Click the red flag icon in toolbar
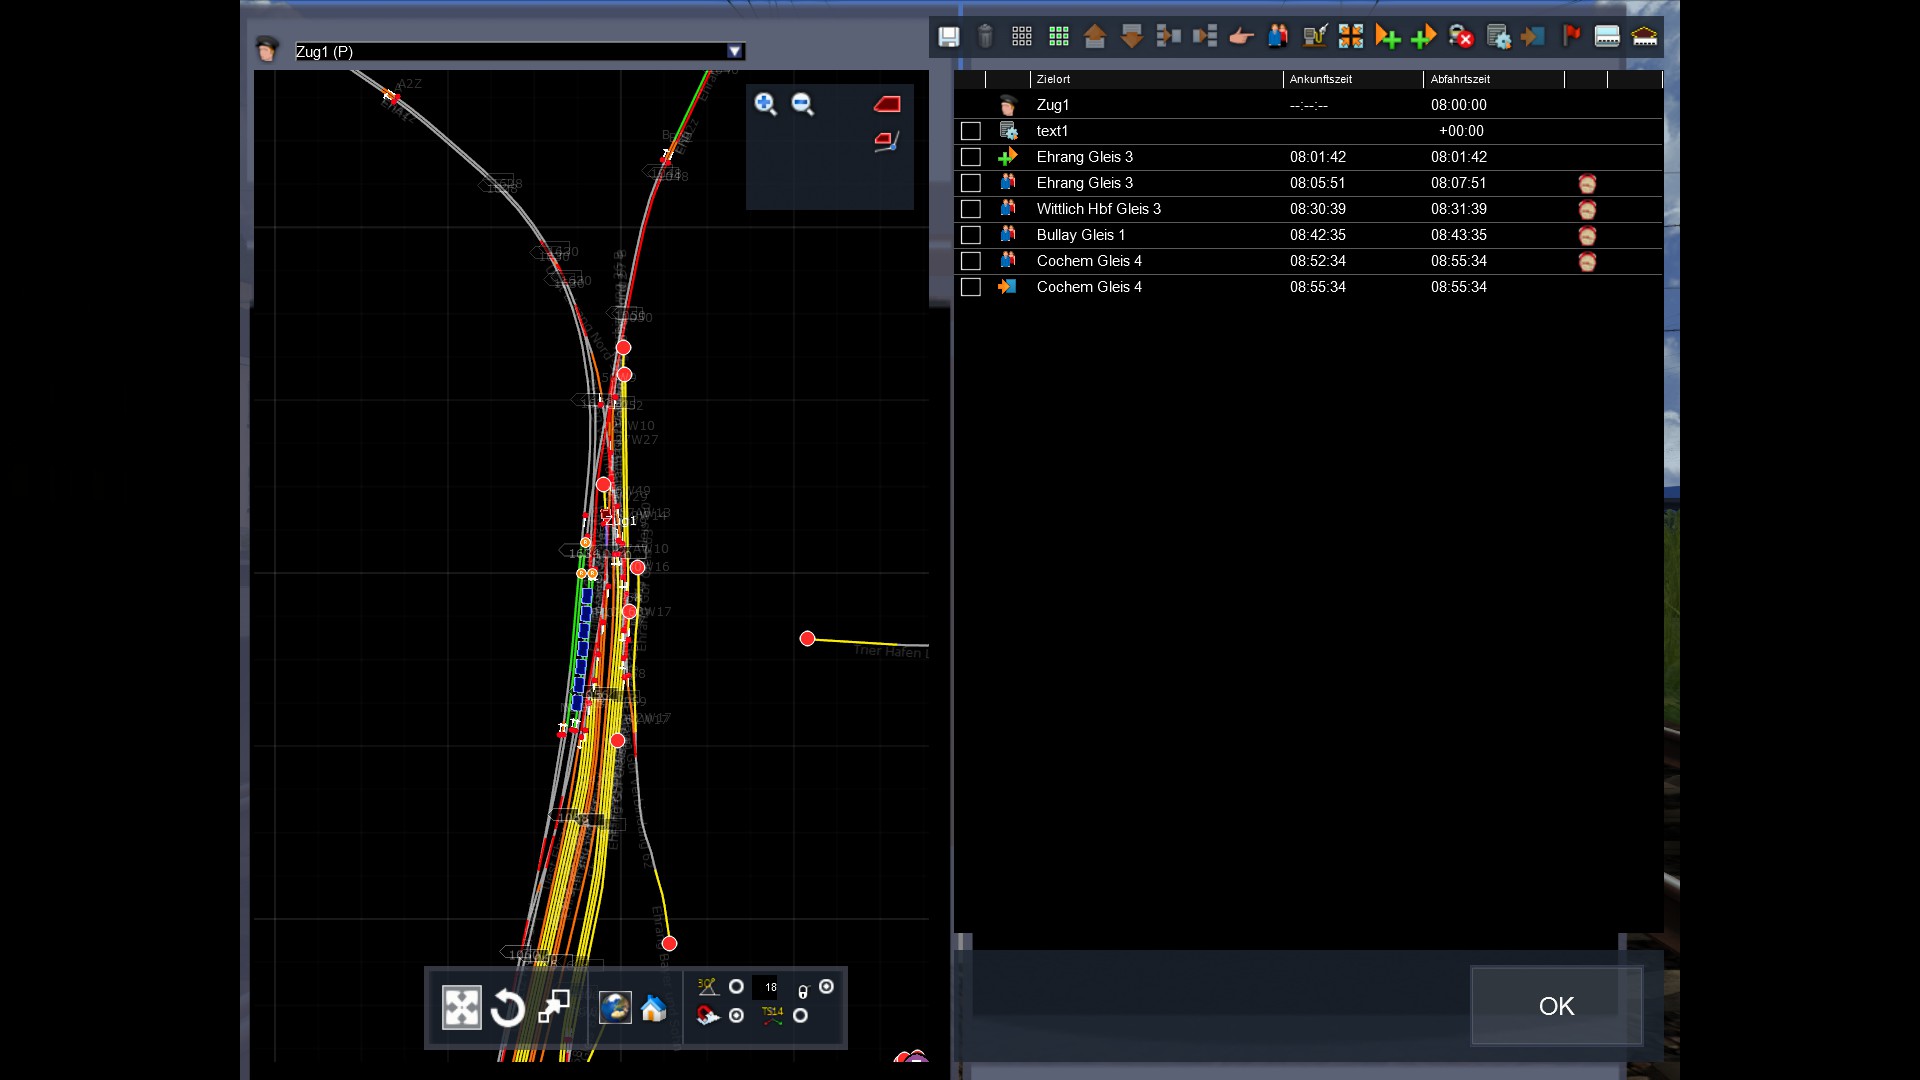This screenshot has height=1080, width=1920. click(x=1571, y=37)
